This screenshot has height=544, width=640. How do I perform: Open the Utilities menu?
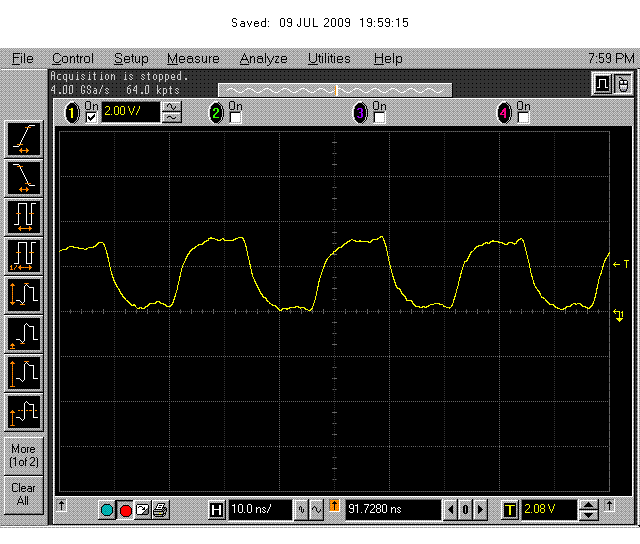tap(329, 58)
